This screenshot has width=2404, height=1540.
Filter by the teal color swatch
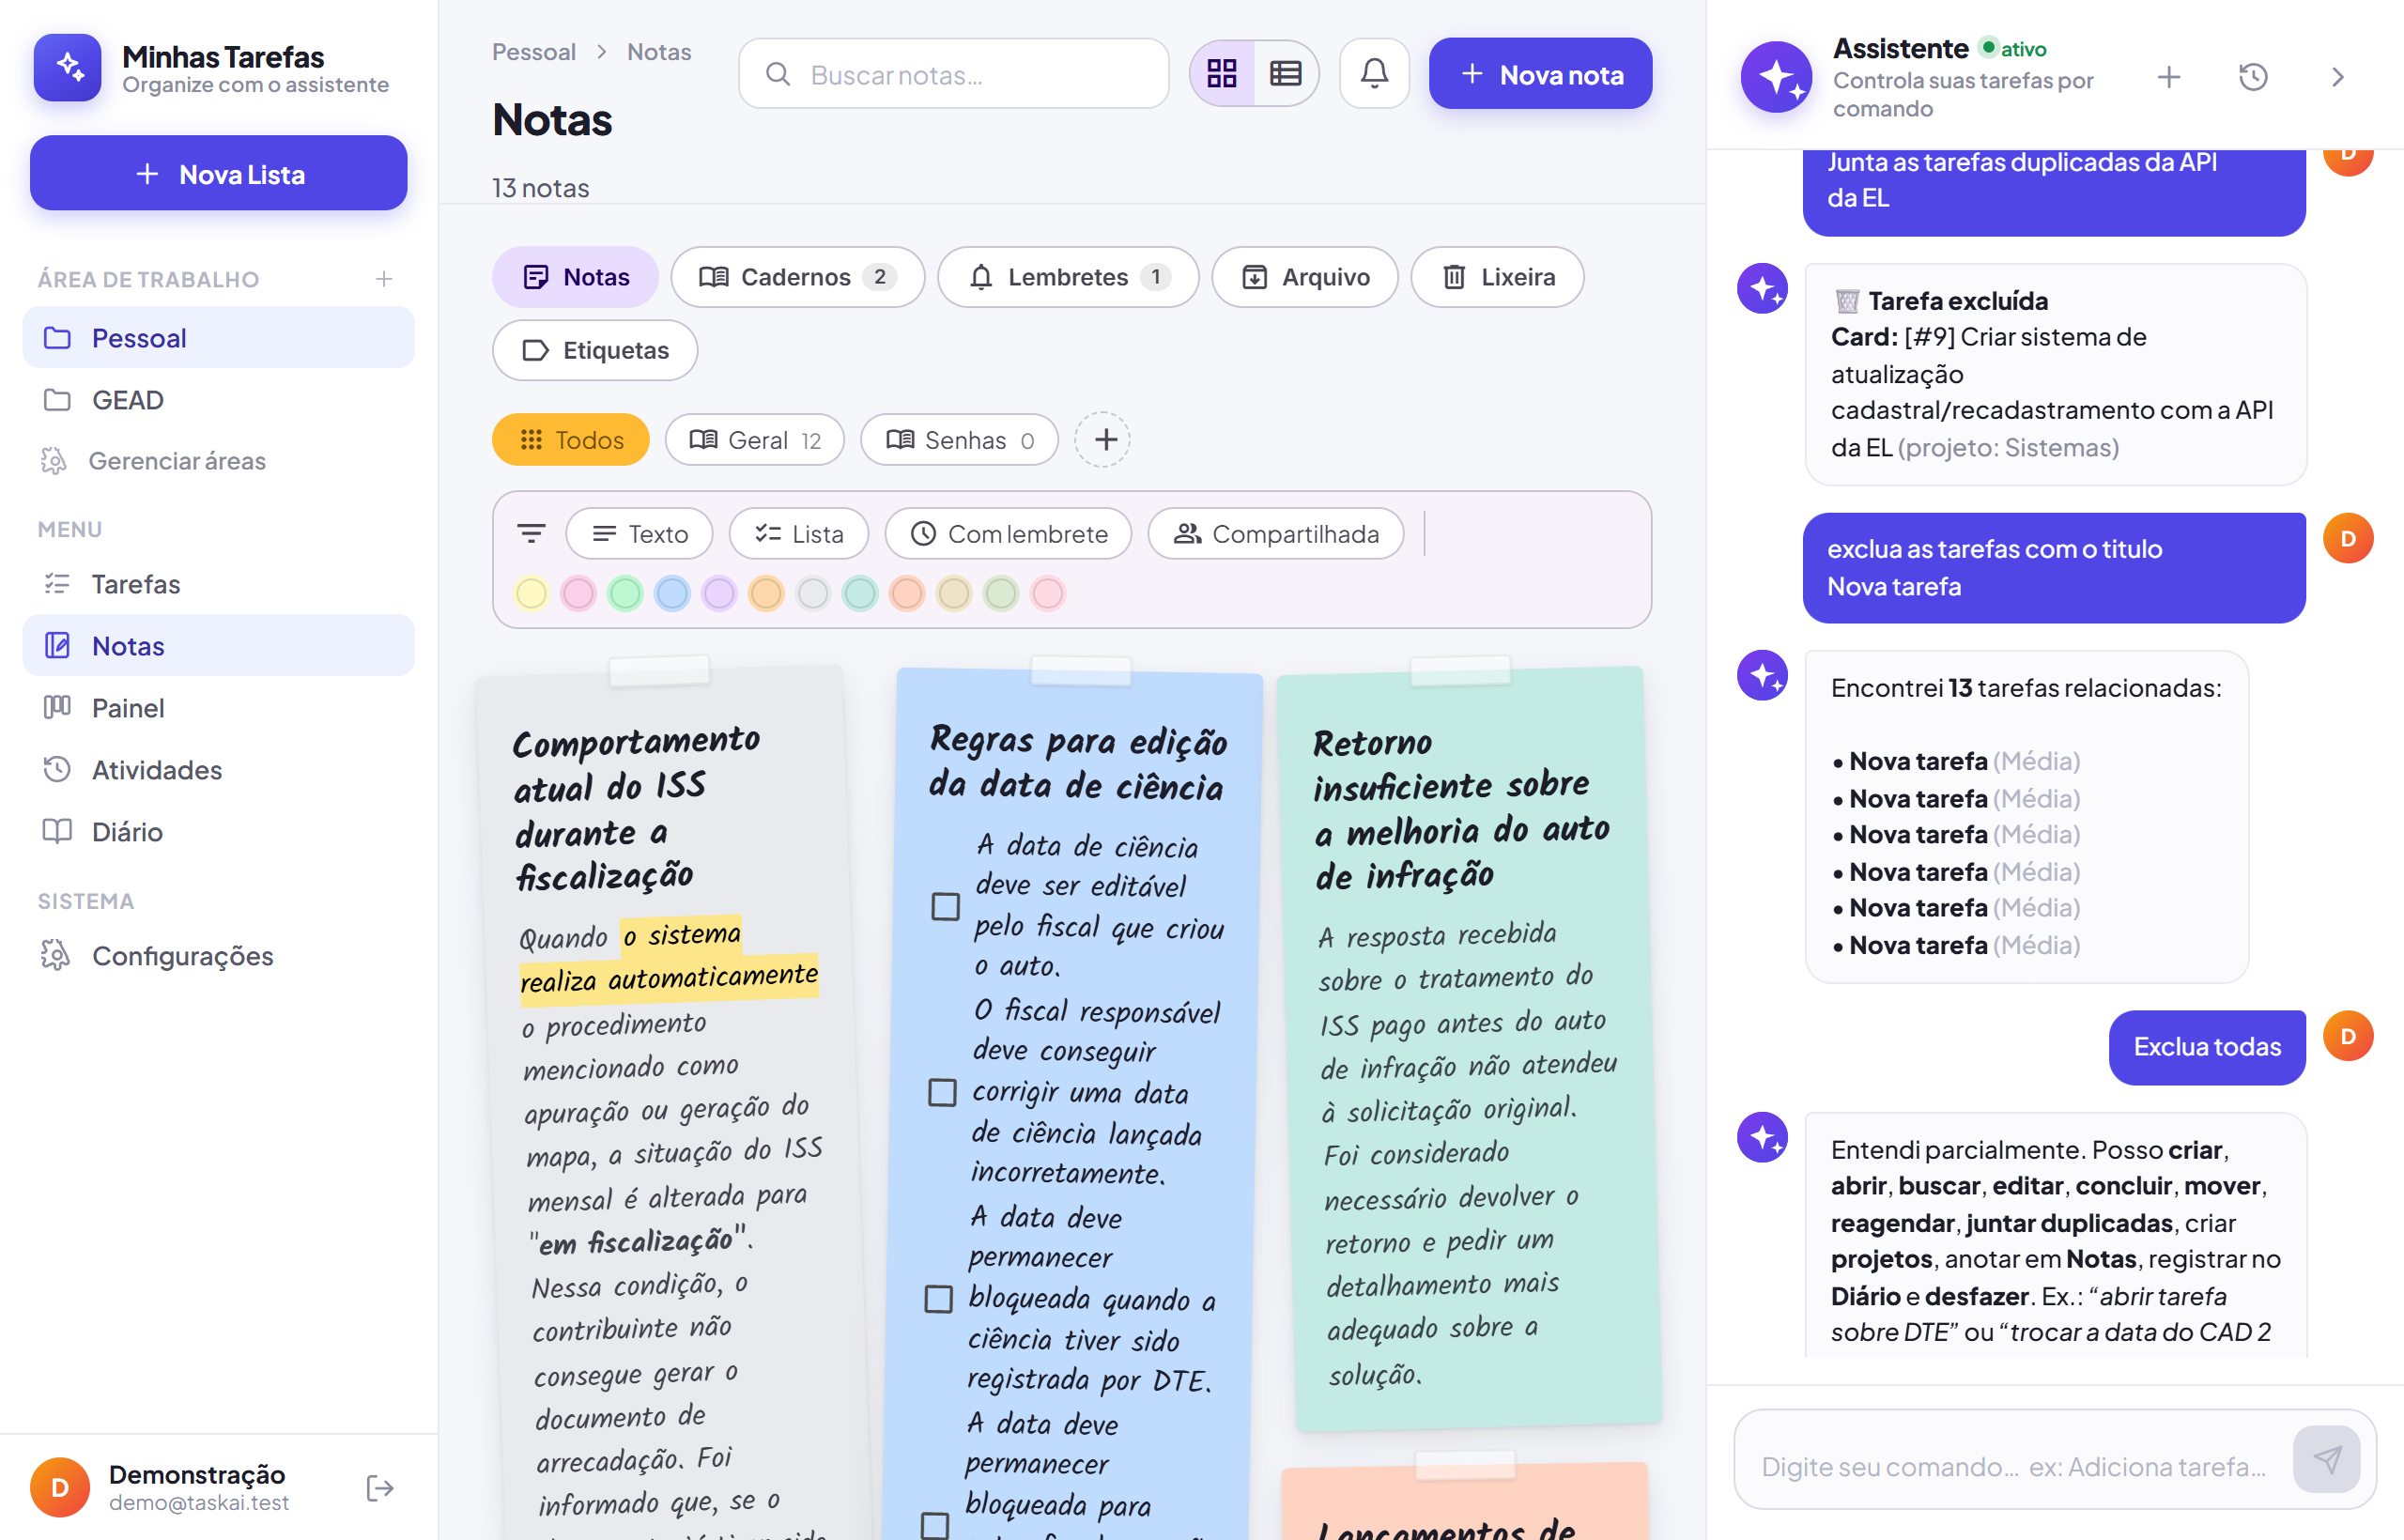(861, 594)
